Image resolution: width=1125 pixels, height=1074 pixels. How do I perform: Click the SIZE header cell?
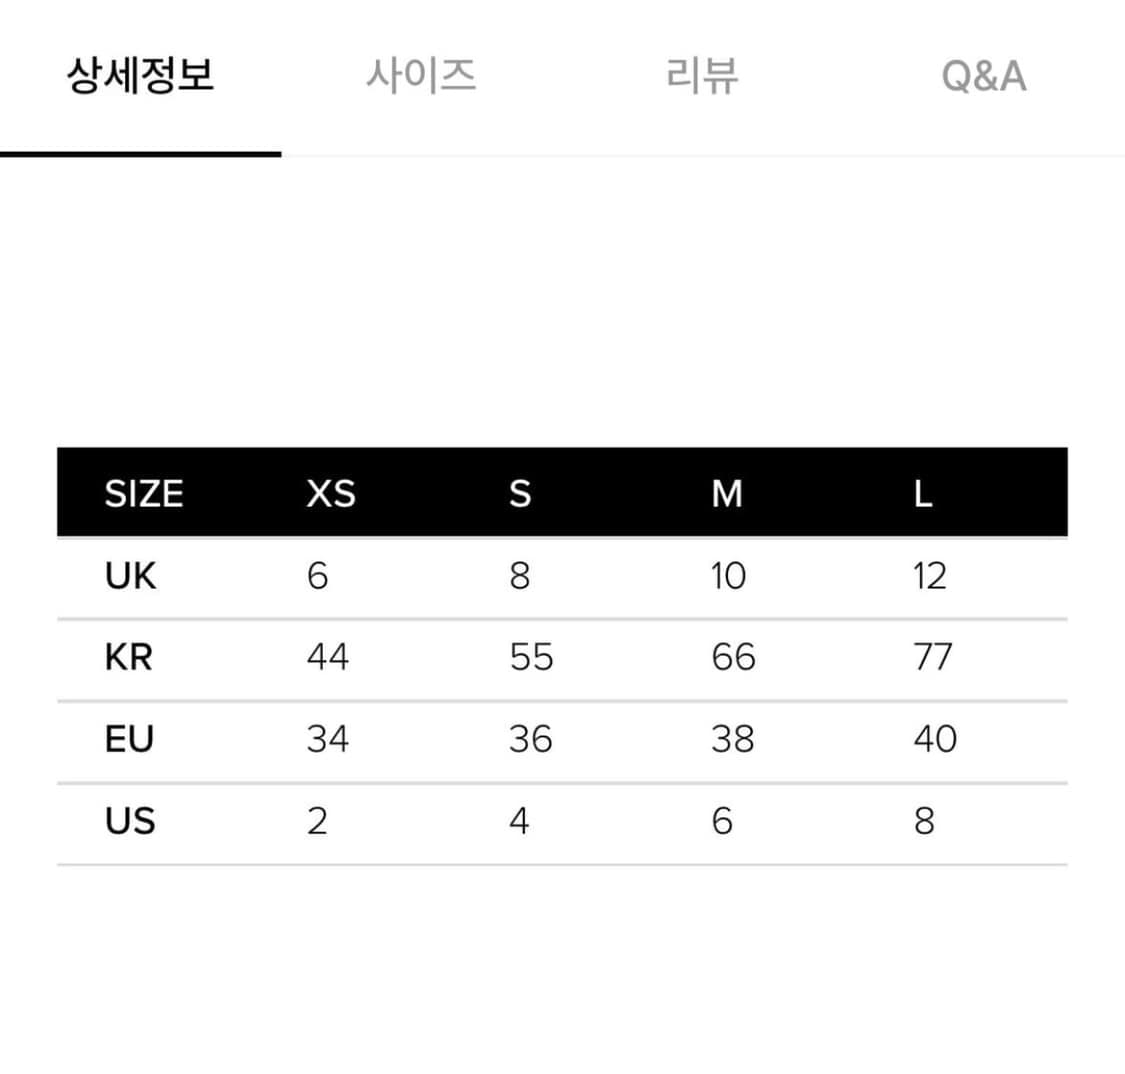144,492
